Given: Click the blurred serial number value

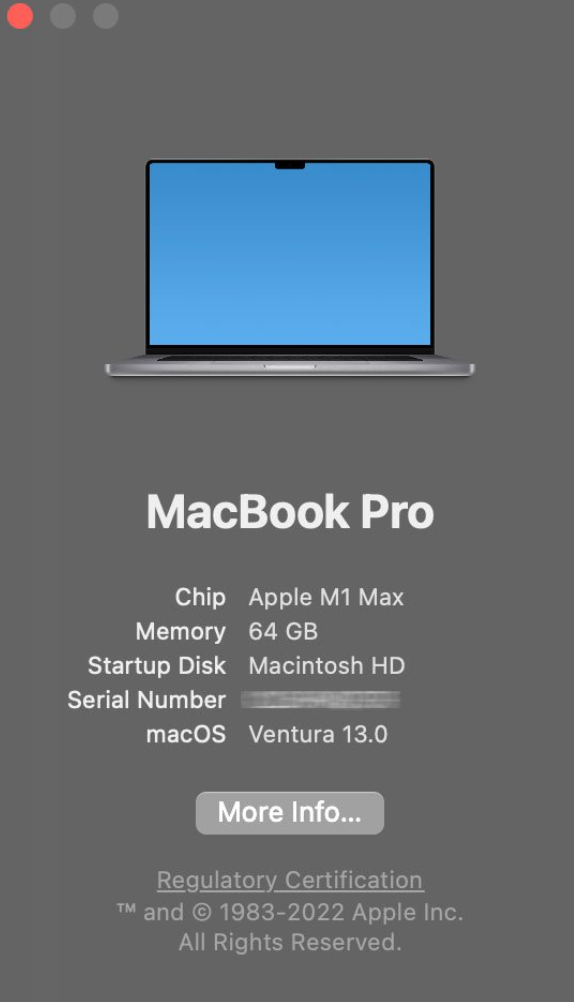Looking at the screenshot, I should pos(321,700).
